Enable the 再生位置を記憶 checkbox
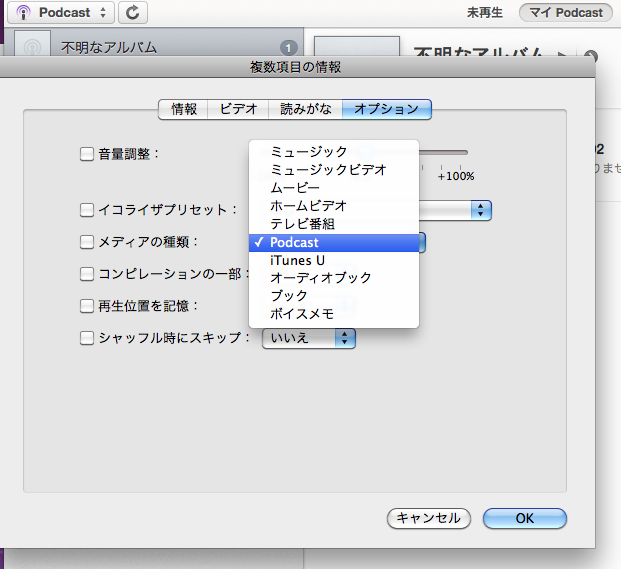 [x=87, y=306]
